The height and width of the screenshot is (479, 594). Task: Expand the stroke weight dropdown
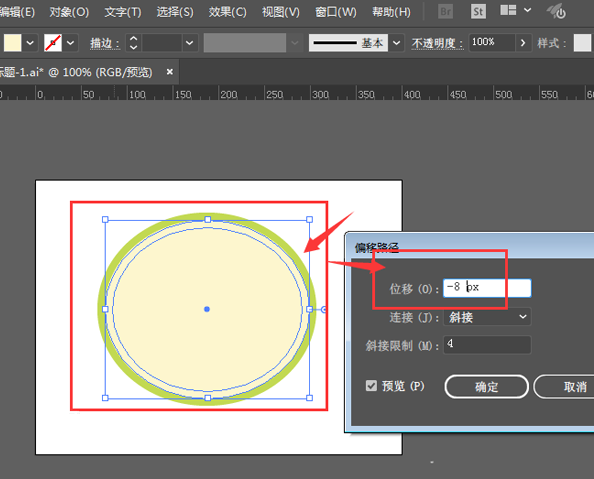pyautogui.click(x=189, y=43)
